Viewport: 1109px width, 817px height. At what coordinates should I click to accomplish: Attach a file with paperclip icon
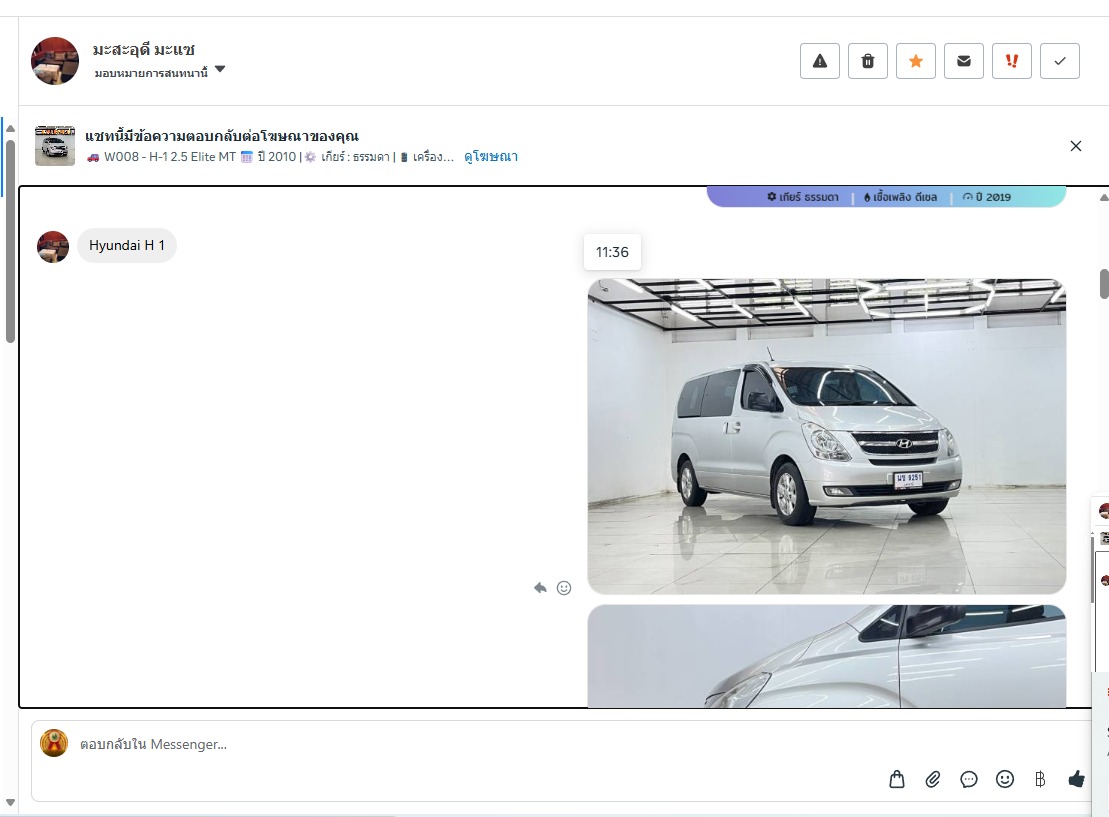[933, 780]
